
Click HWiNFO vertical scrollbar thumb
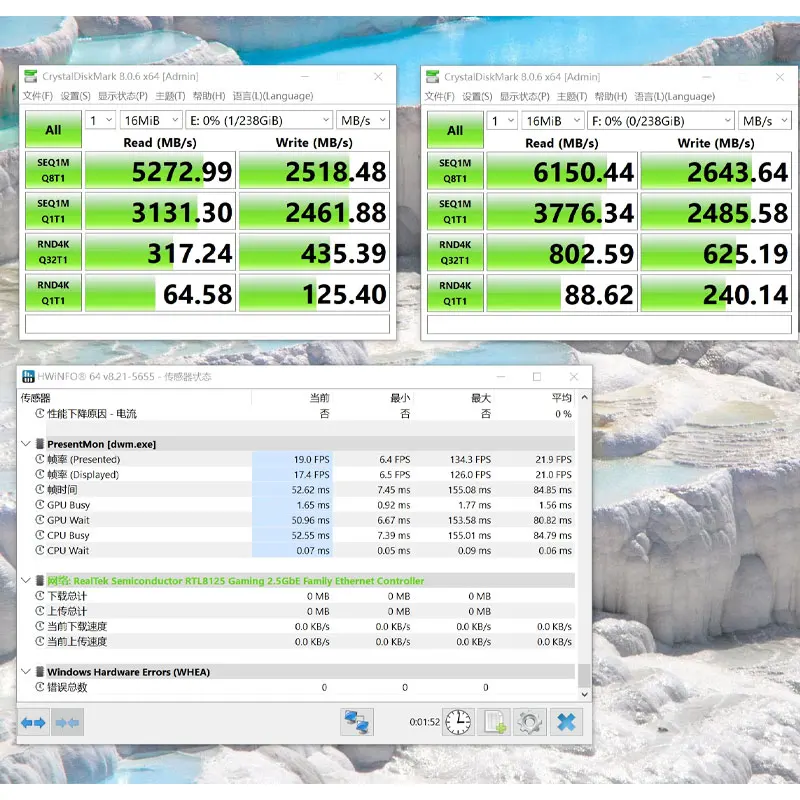click(x=585, y=676)
